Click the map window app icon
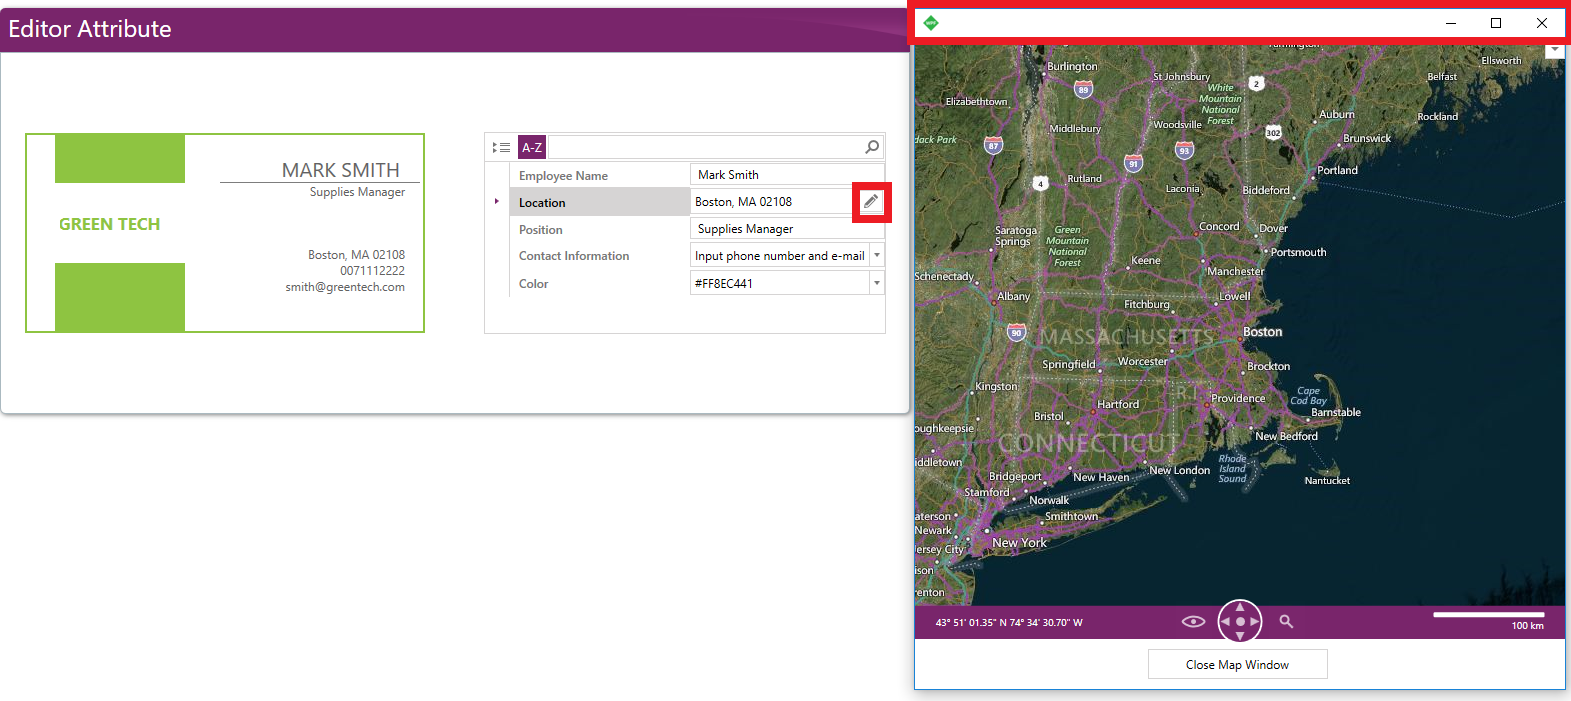Screen dimensions: 1571x701 931,23
